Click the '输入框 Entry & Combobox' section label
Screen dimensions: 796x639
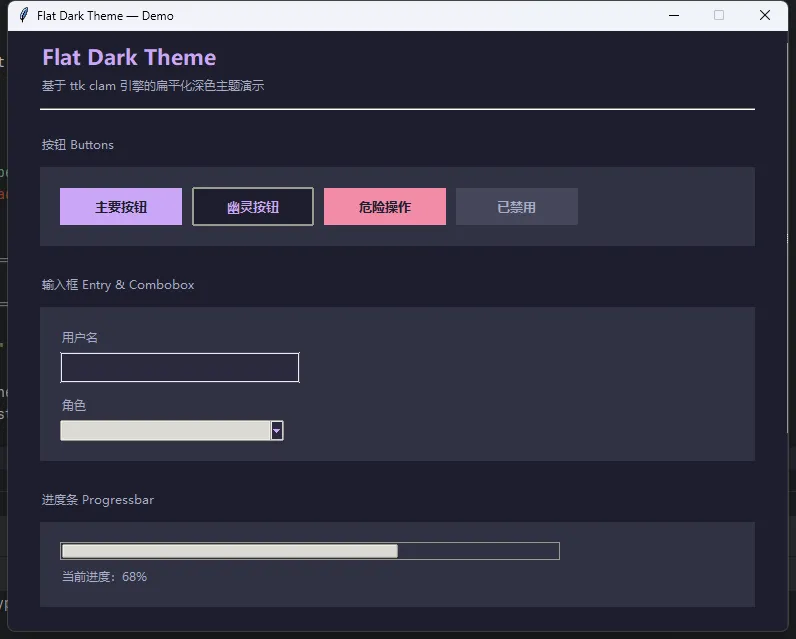[118, 285]
